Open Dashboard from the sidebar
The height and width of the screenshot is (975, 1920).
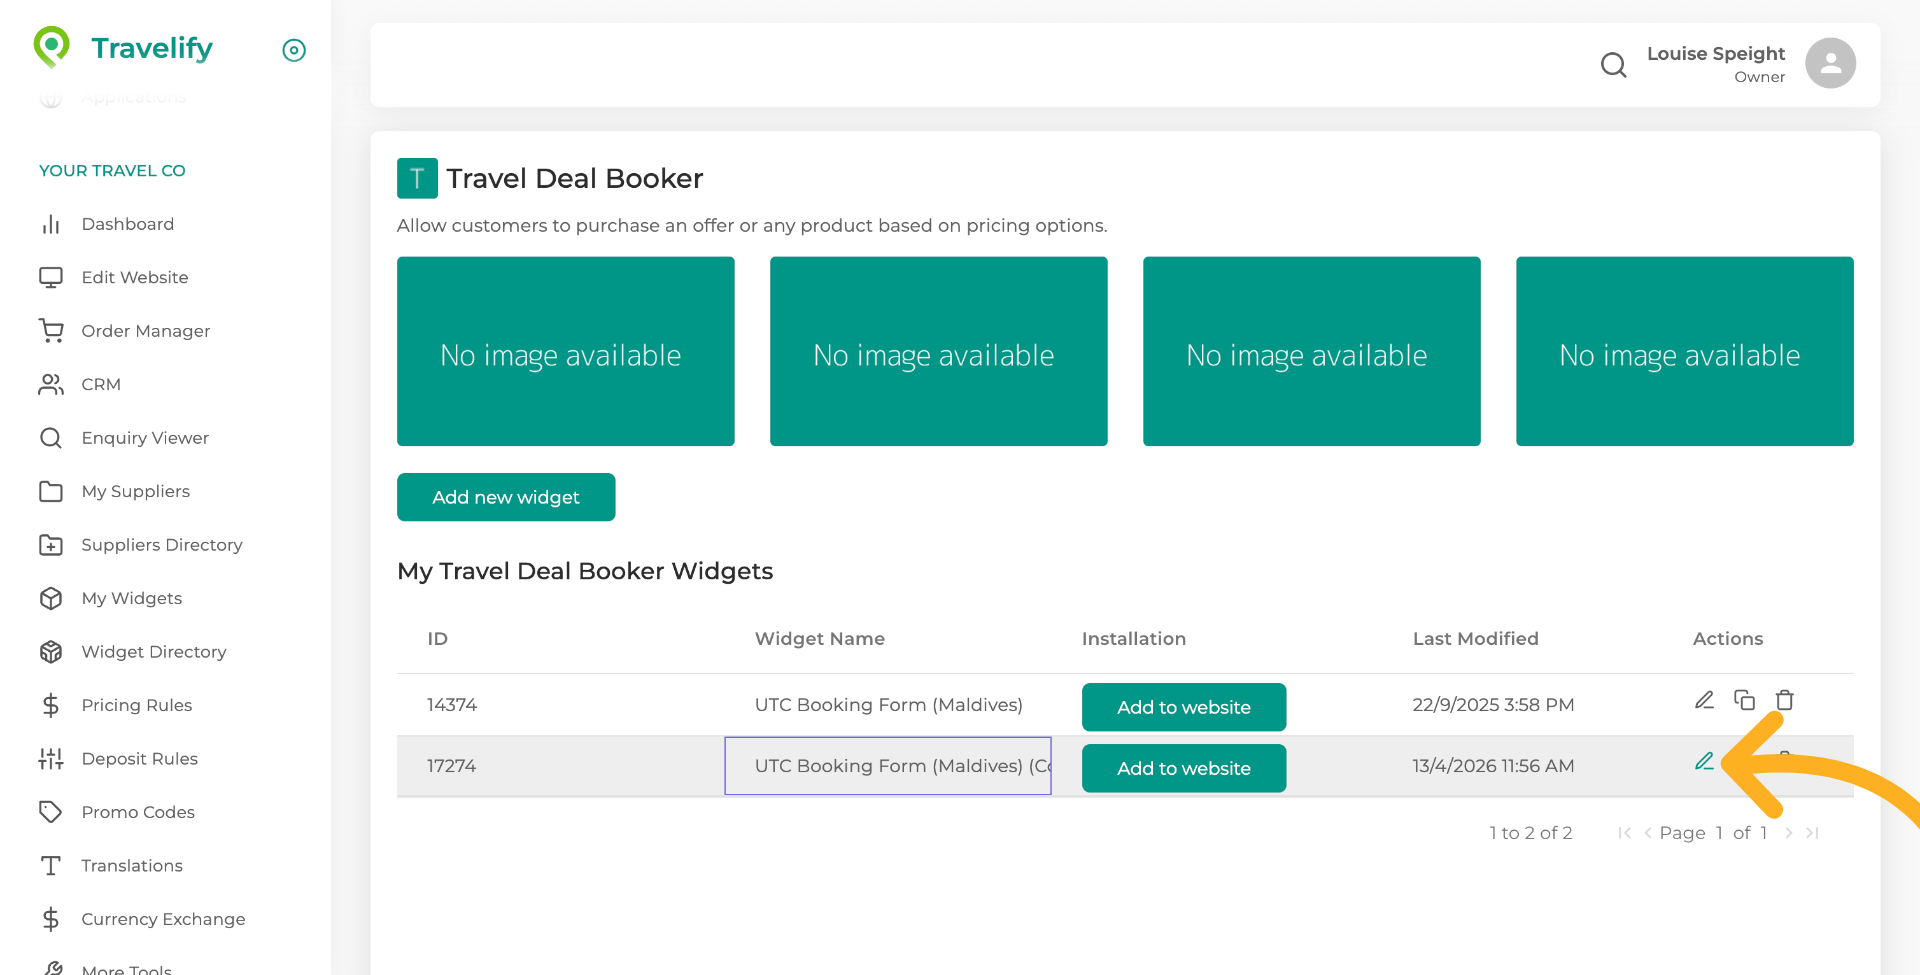click(128, 224)
